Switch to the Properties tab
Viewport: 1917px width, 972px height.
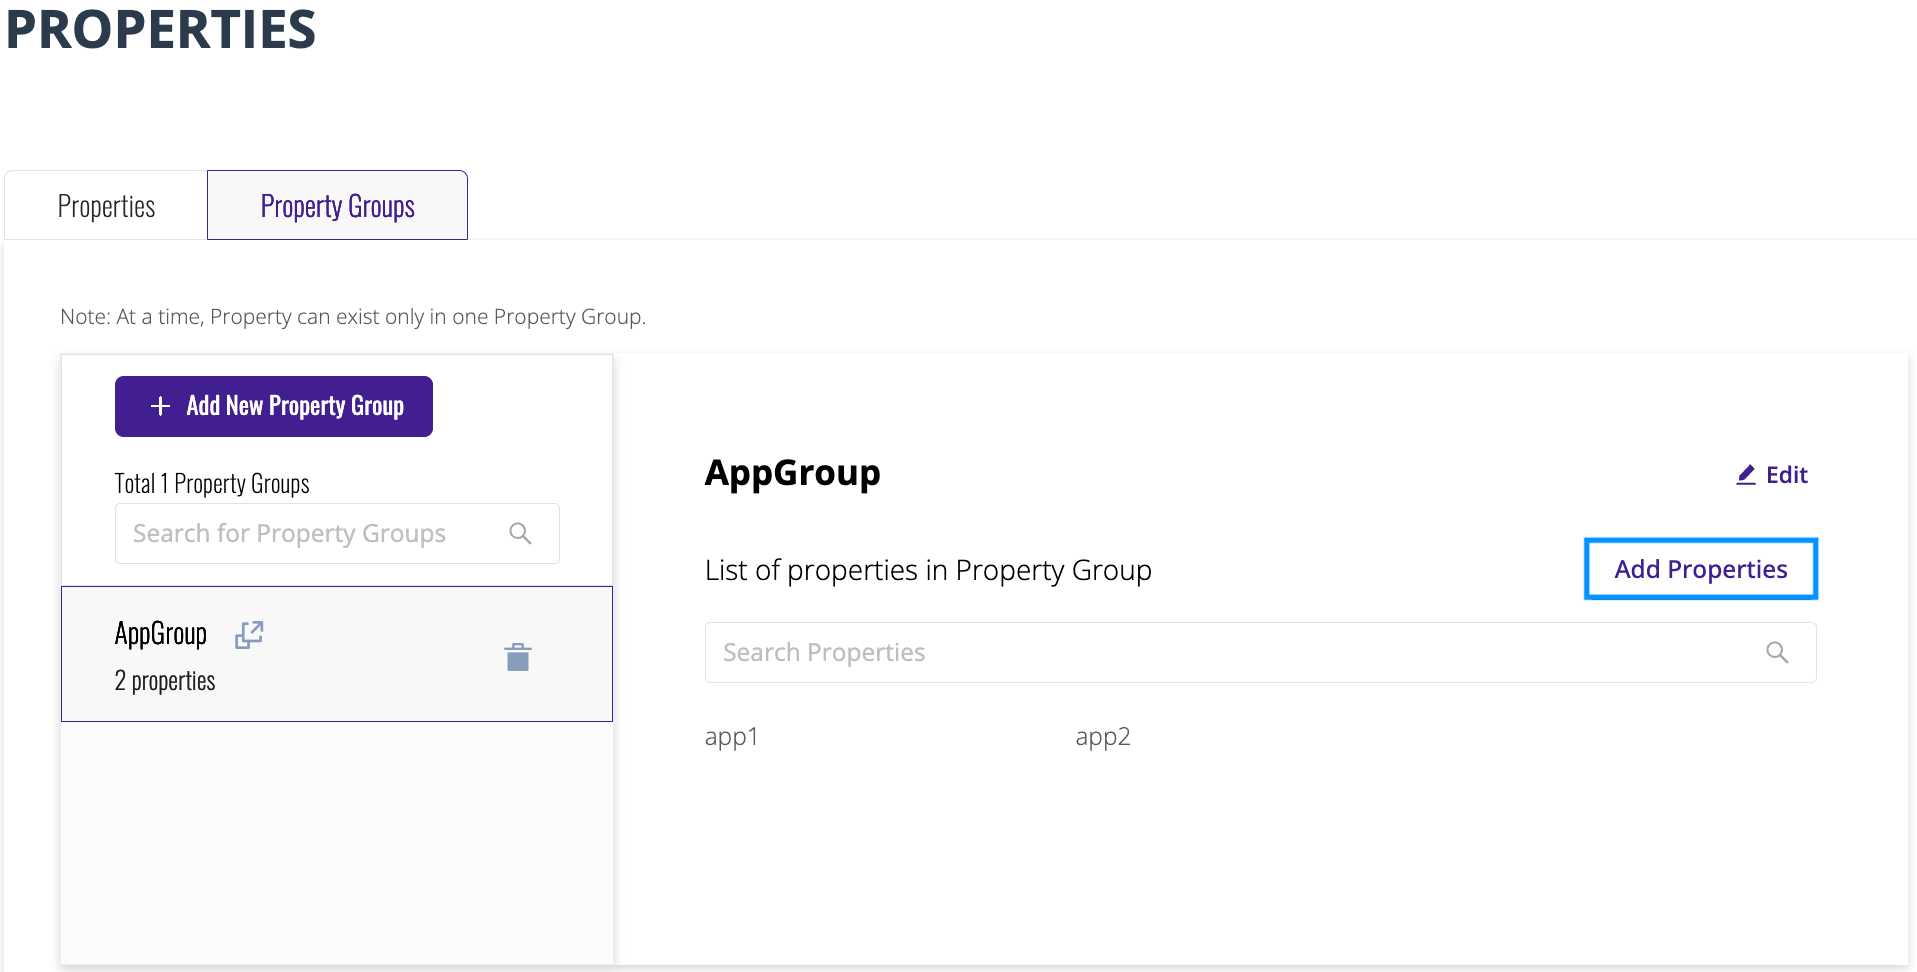106,206
